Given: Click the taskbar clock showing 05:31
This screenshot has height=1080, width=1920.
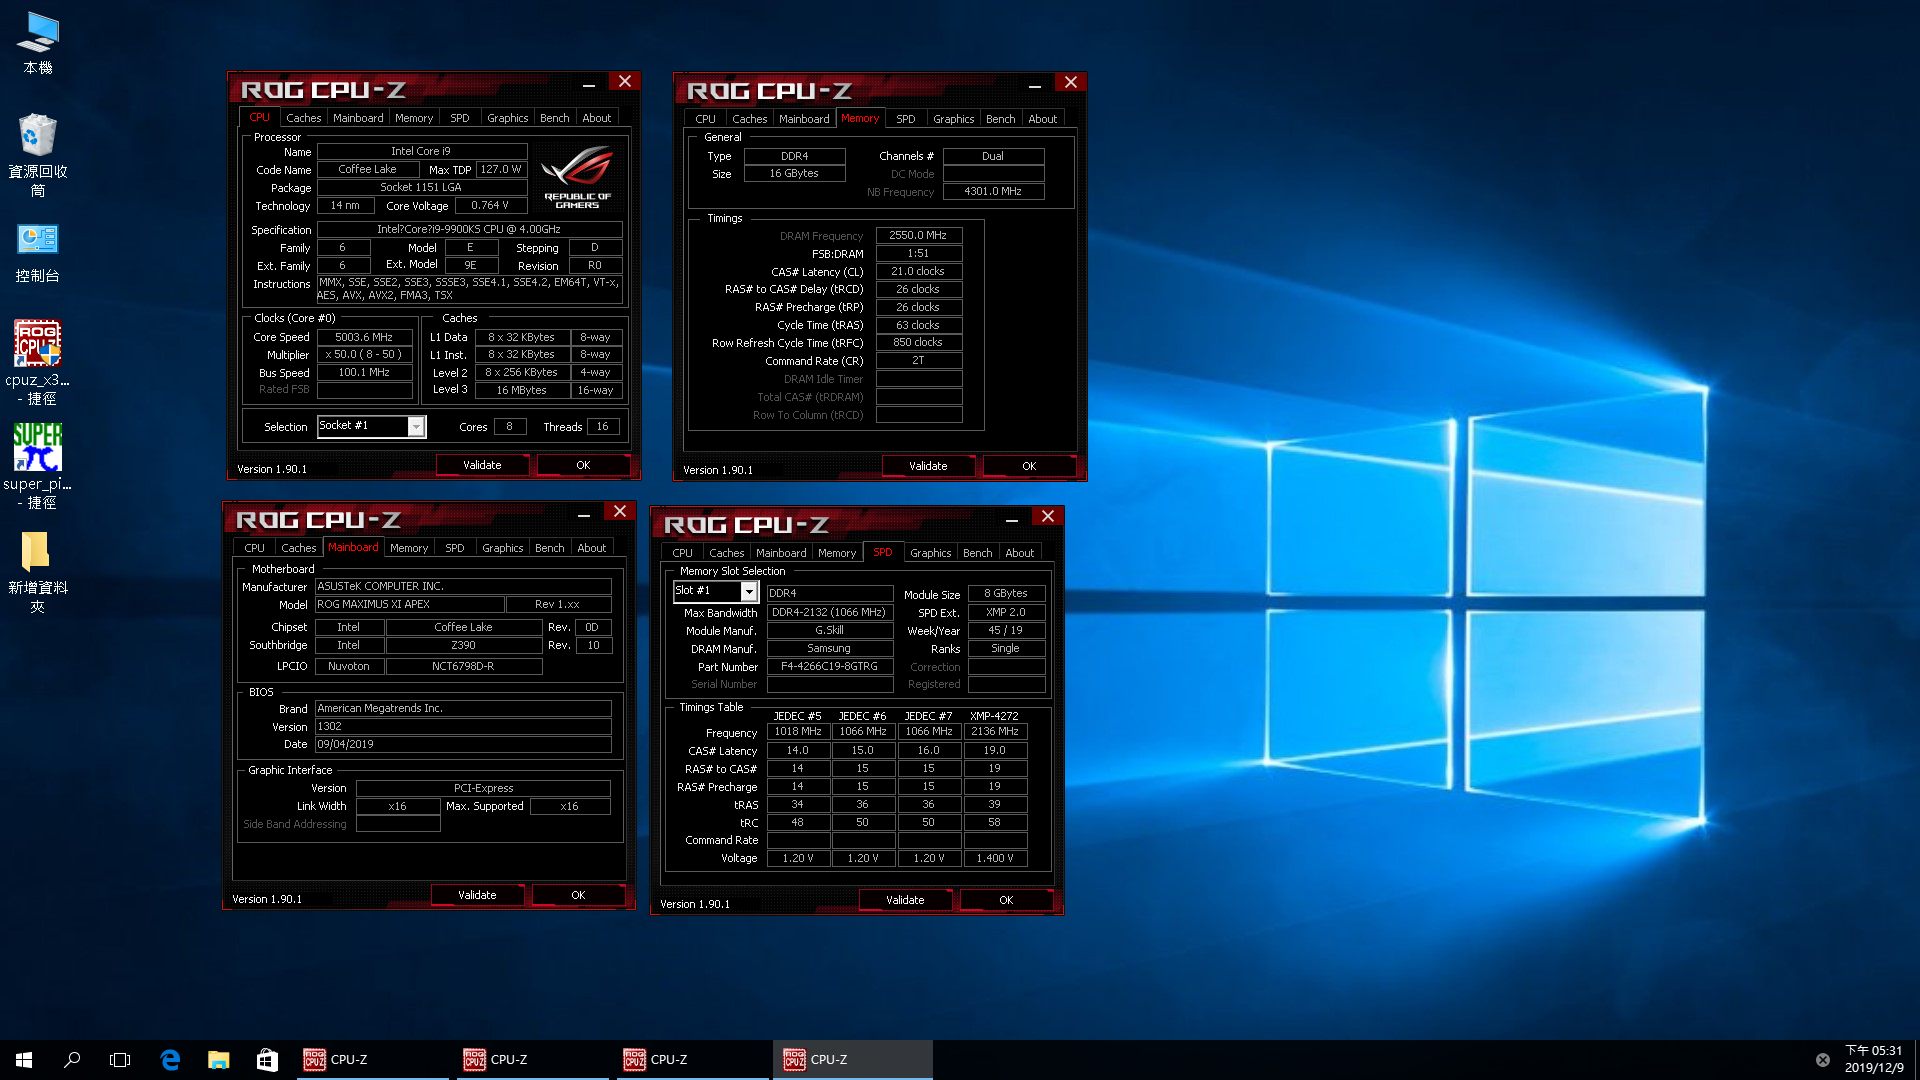Looking at the screenshot, I should [1873, 1059].
